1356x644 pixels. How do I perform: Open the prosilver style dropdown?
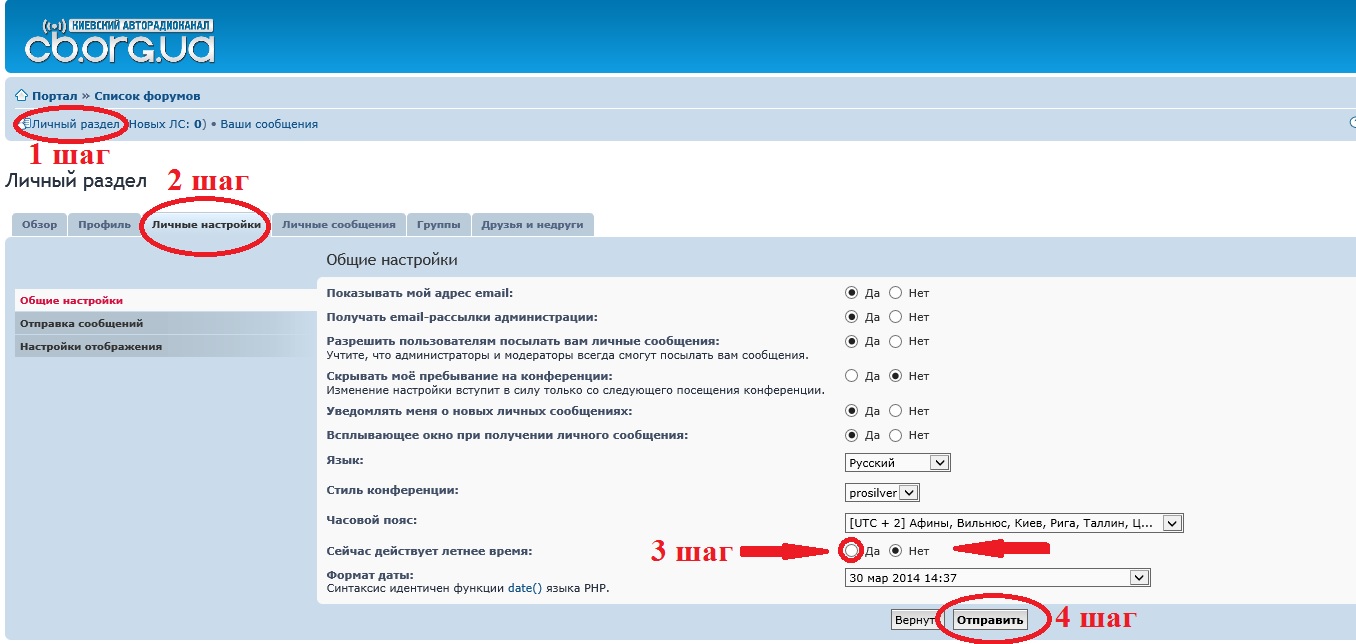tap(881, 492)
